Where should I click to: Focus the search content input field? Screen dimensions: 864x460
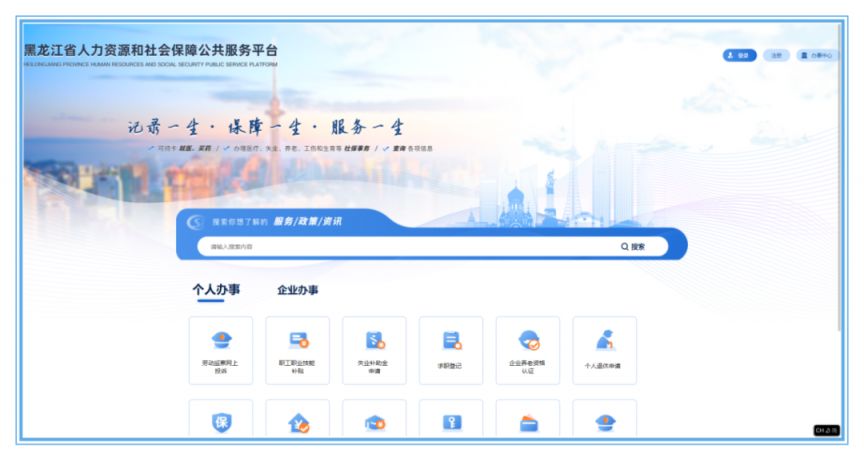pos(400,246)
